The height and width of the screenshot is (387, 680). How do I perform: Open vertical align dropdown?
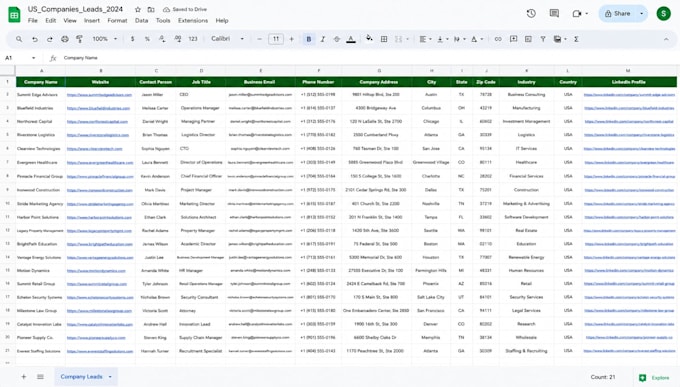click(442, 39)
